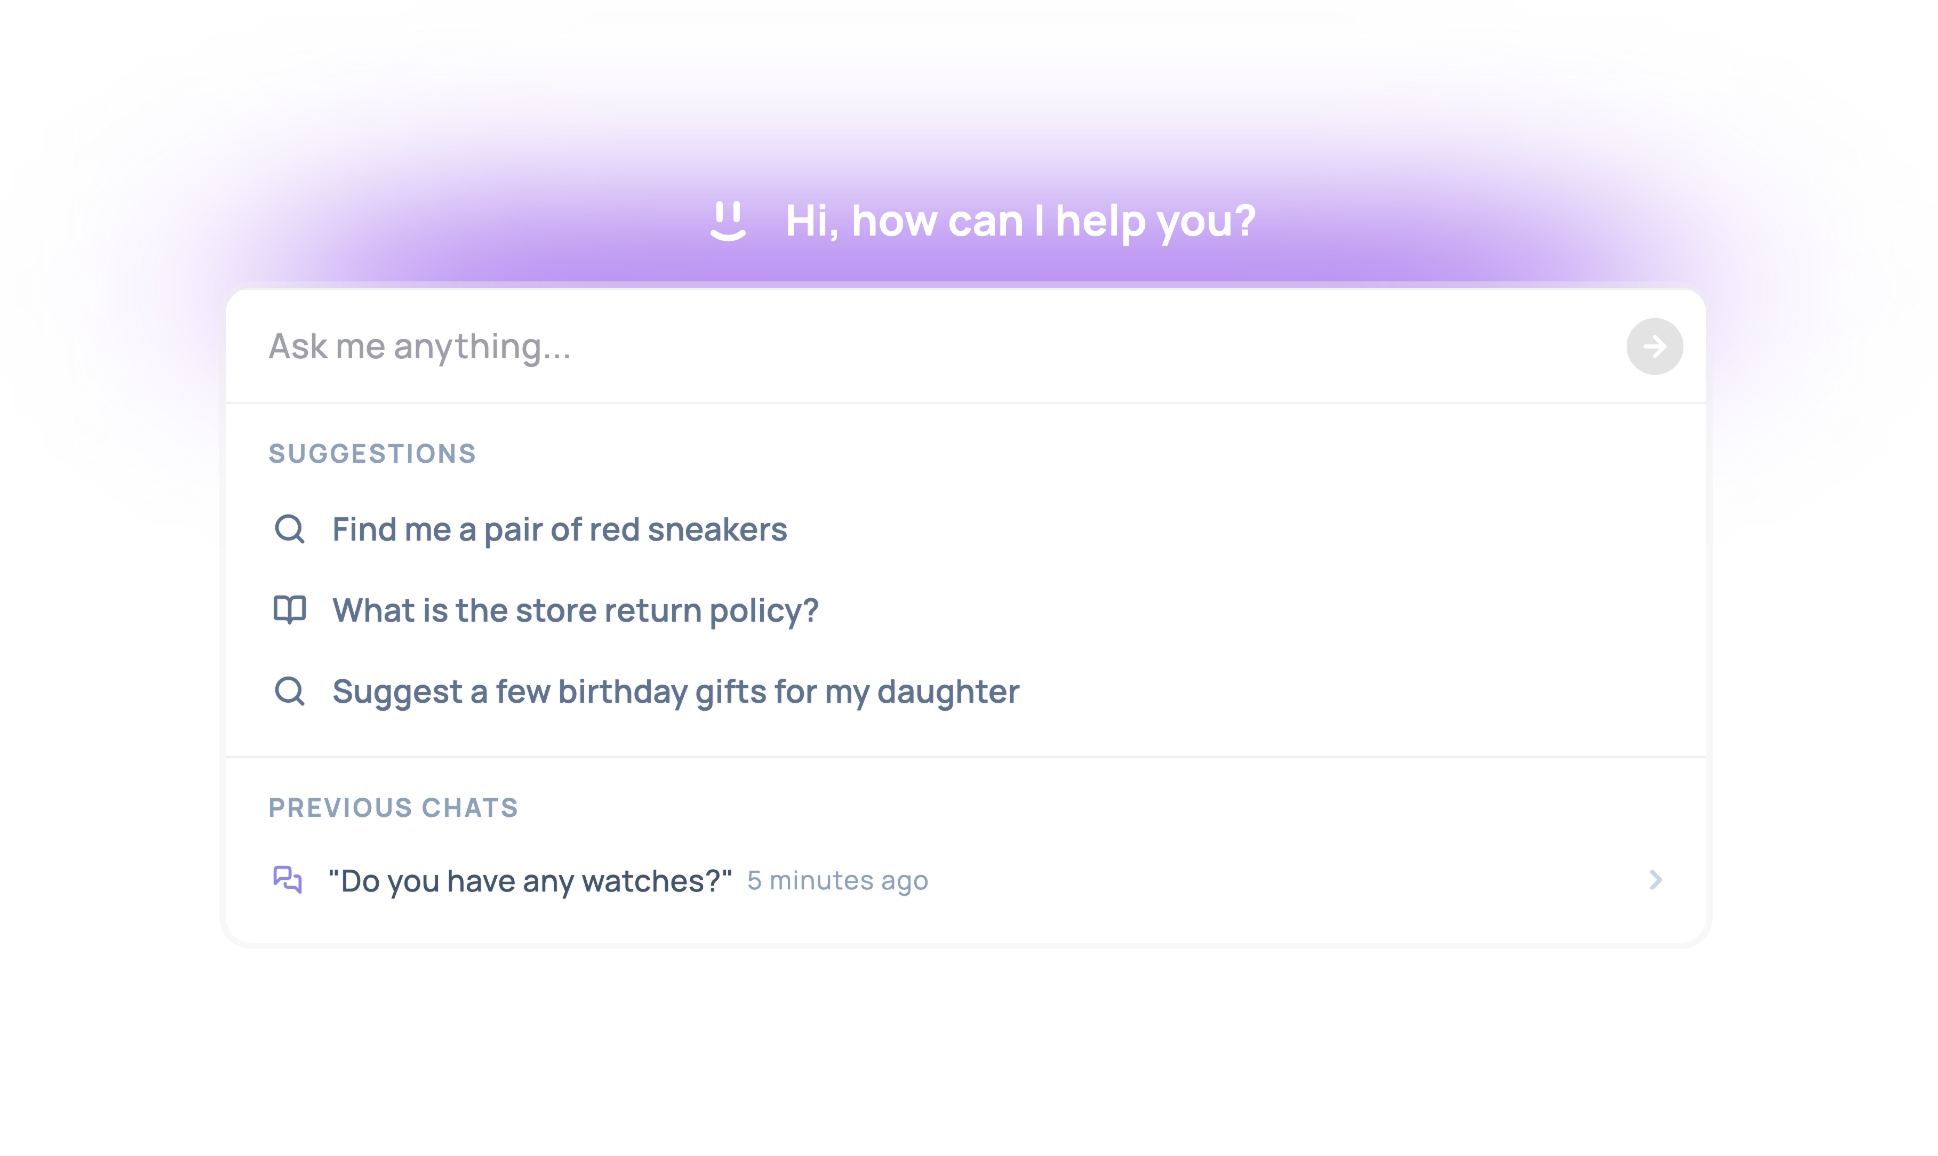Click the smiley face assistant icon
This screenshot has width=1938, height=1156.
click(728, 220)
